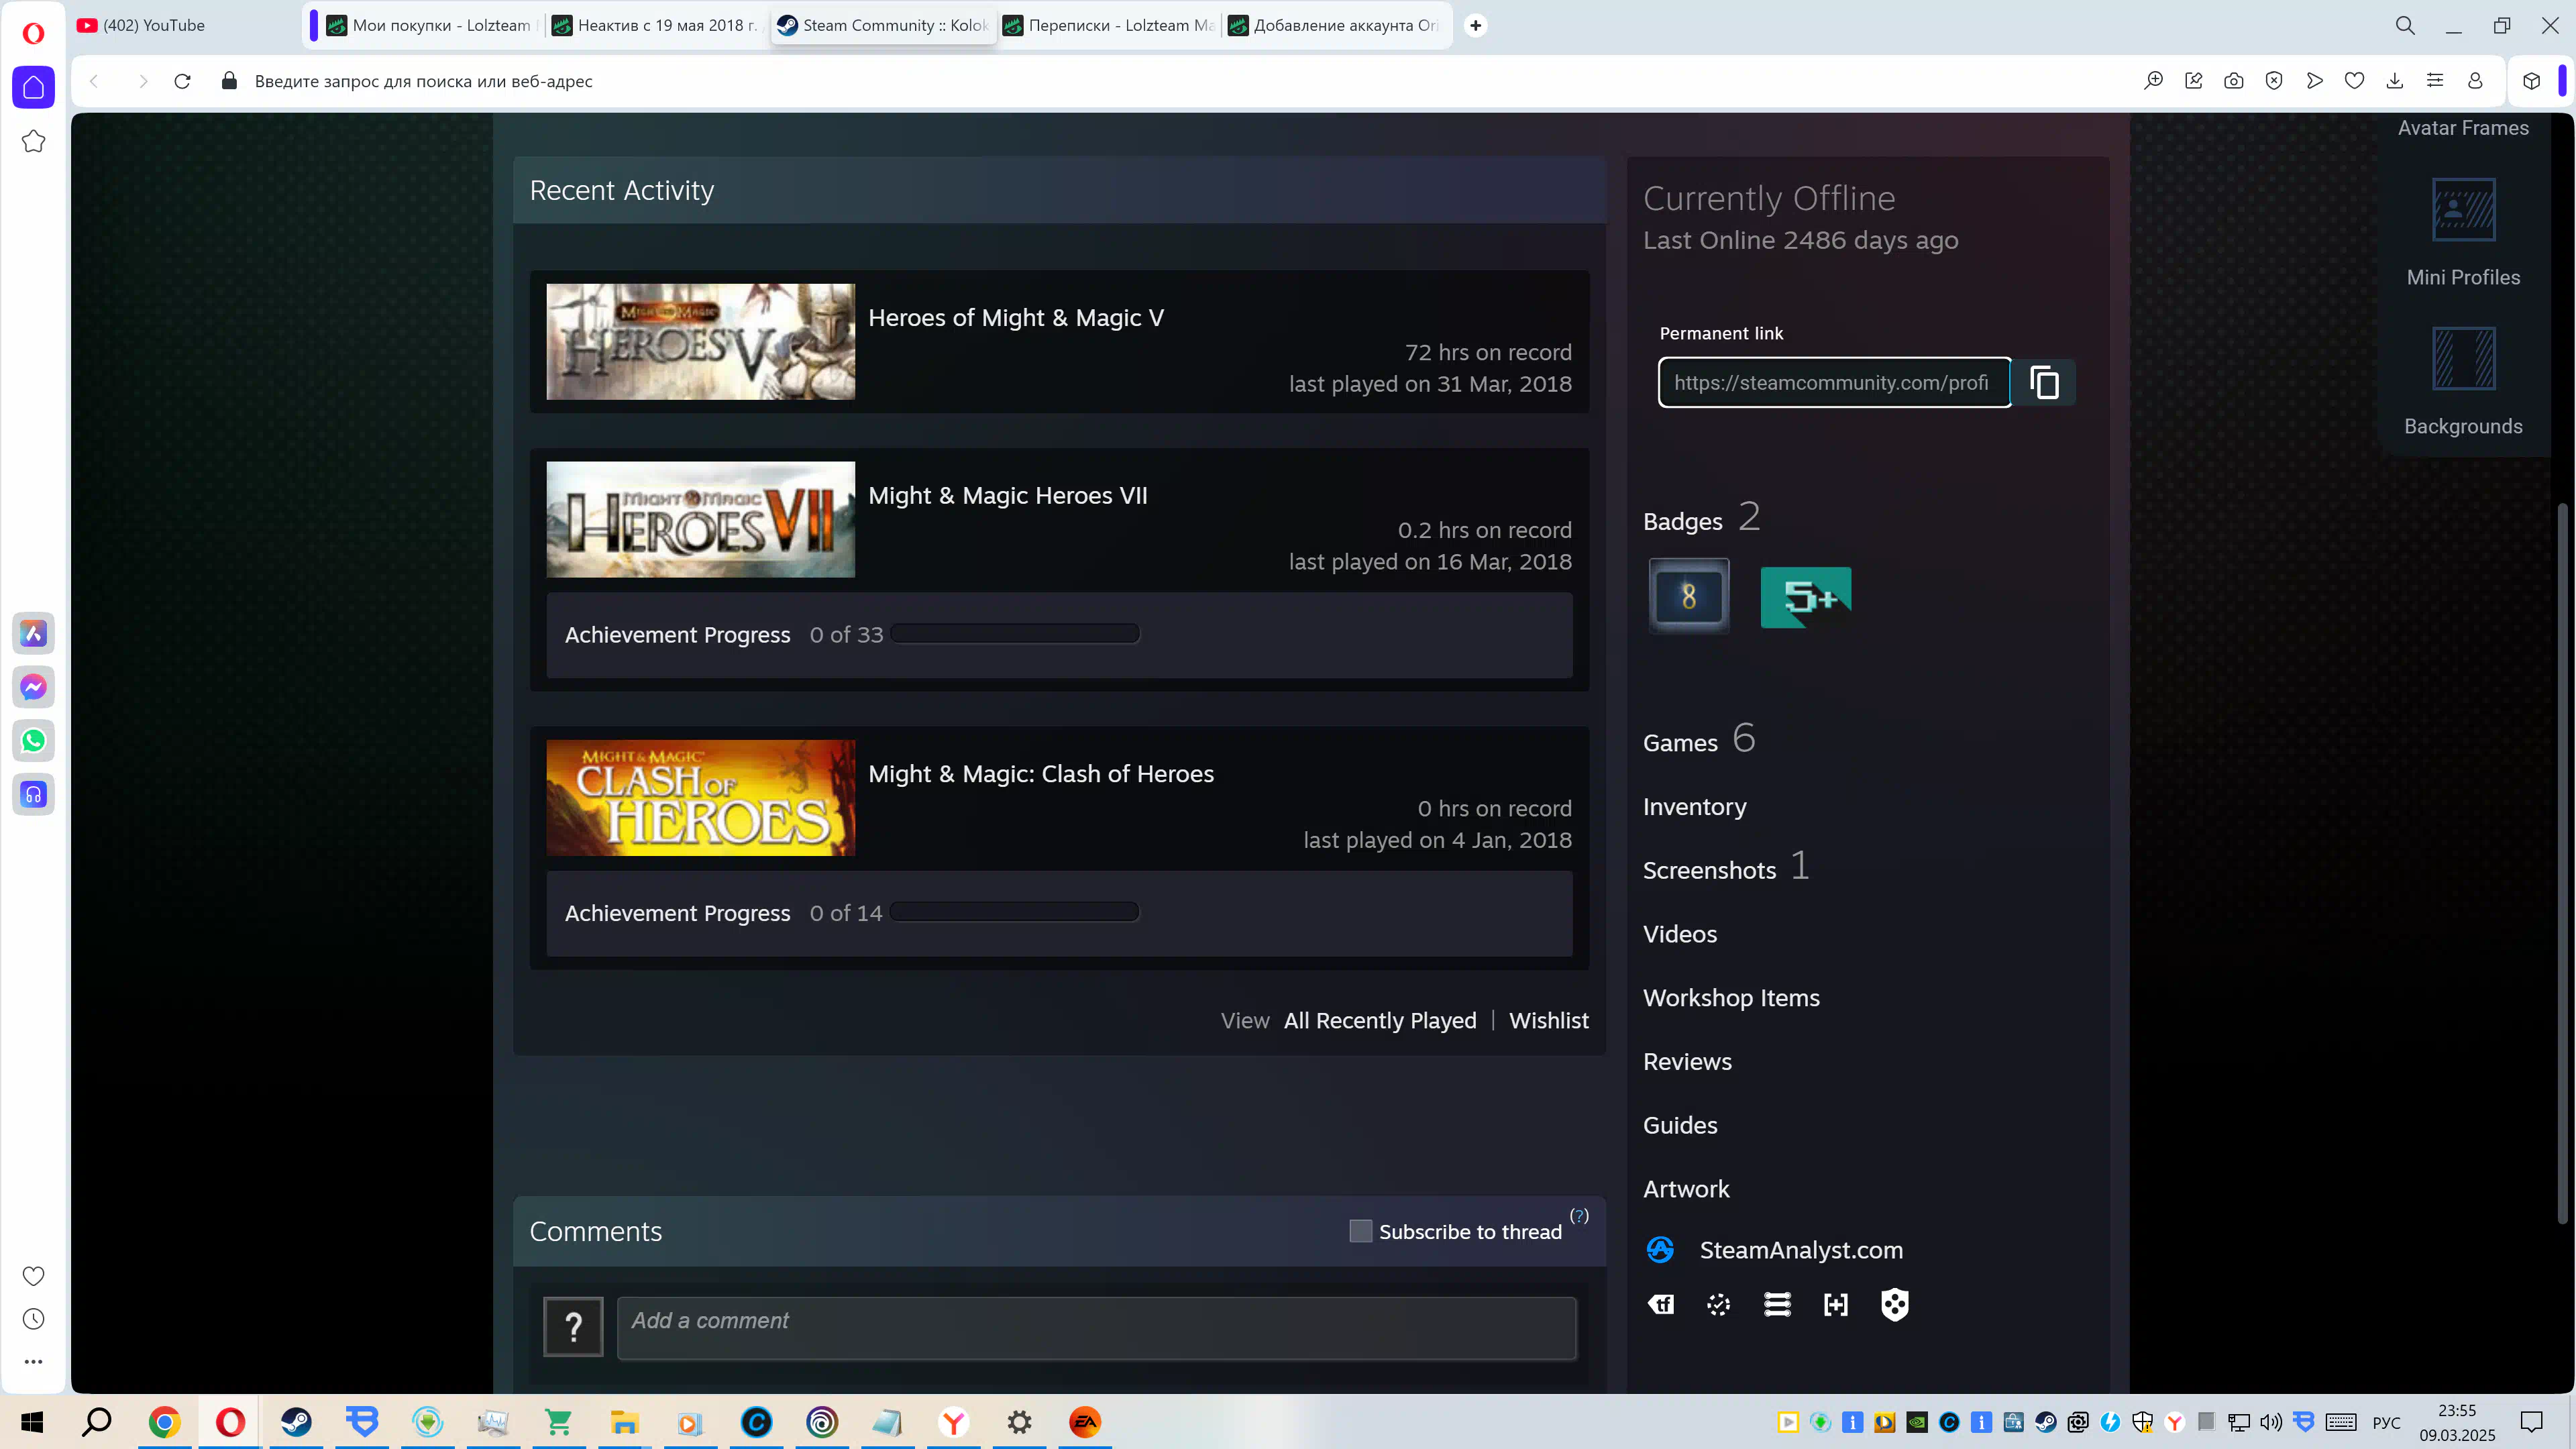Click the РУС language indicator
This screenshot has width=2576, height=1449.
[2387, 1423]
